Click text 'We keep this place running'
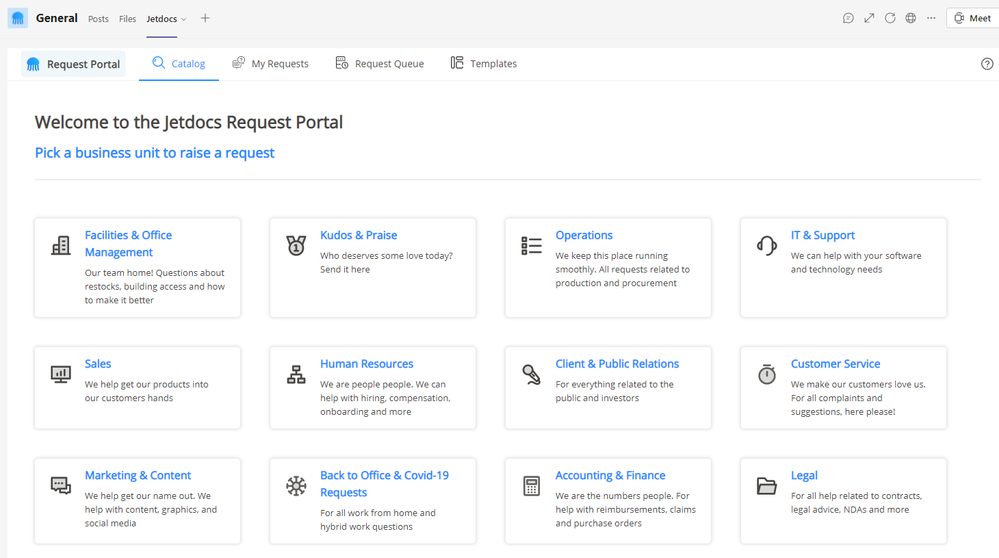 click(x=612, y=255)
